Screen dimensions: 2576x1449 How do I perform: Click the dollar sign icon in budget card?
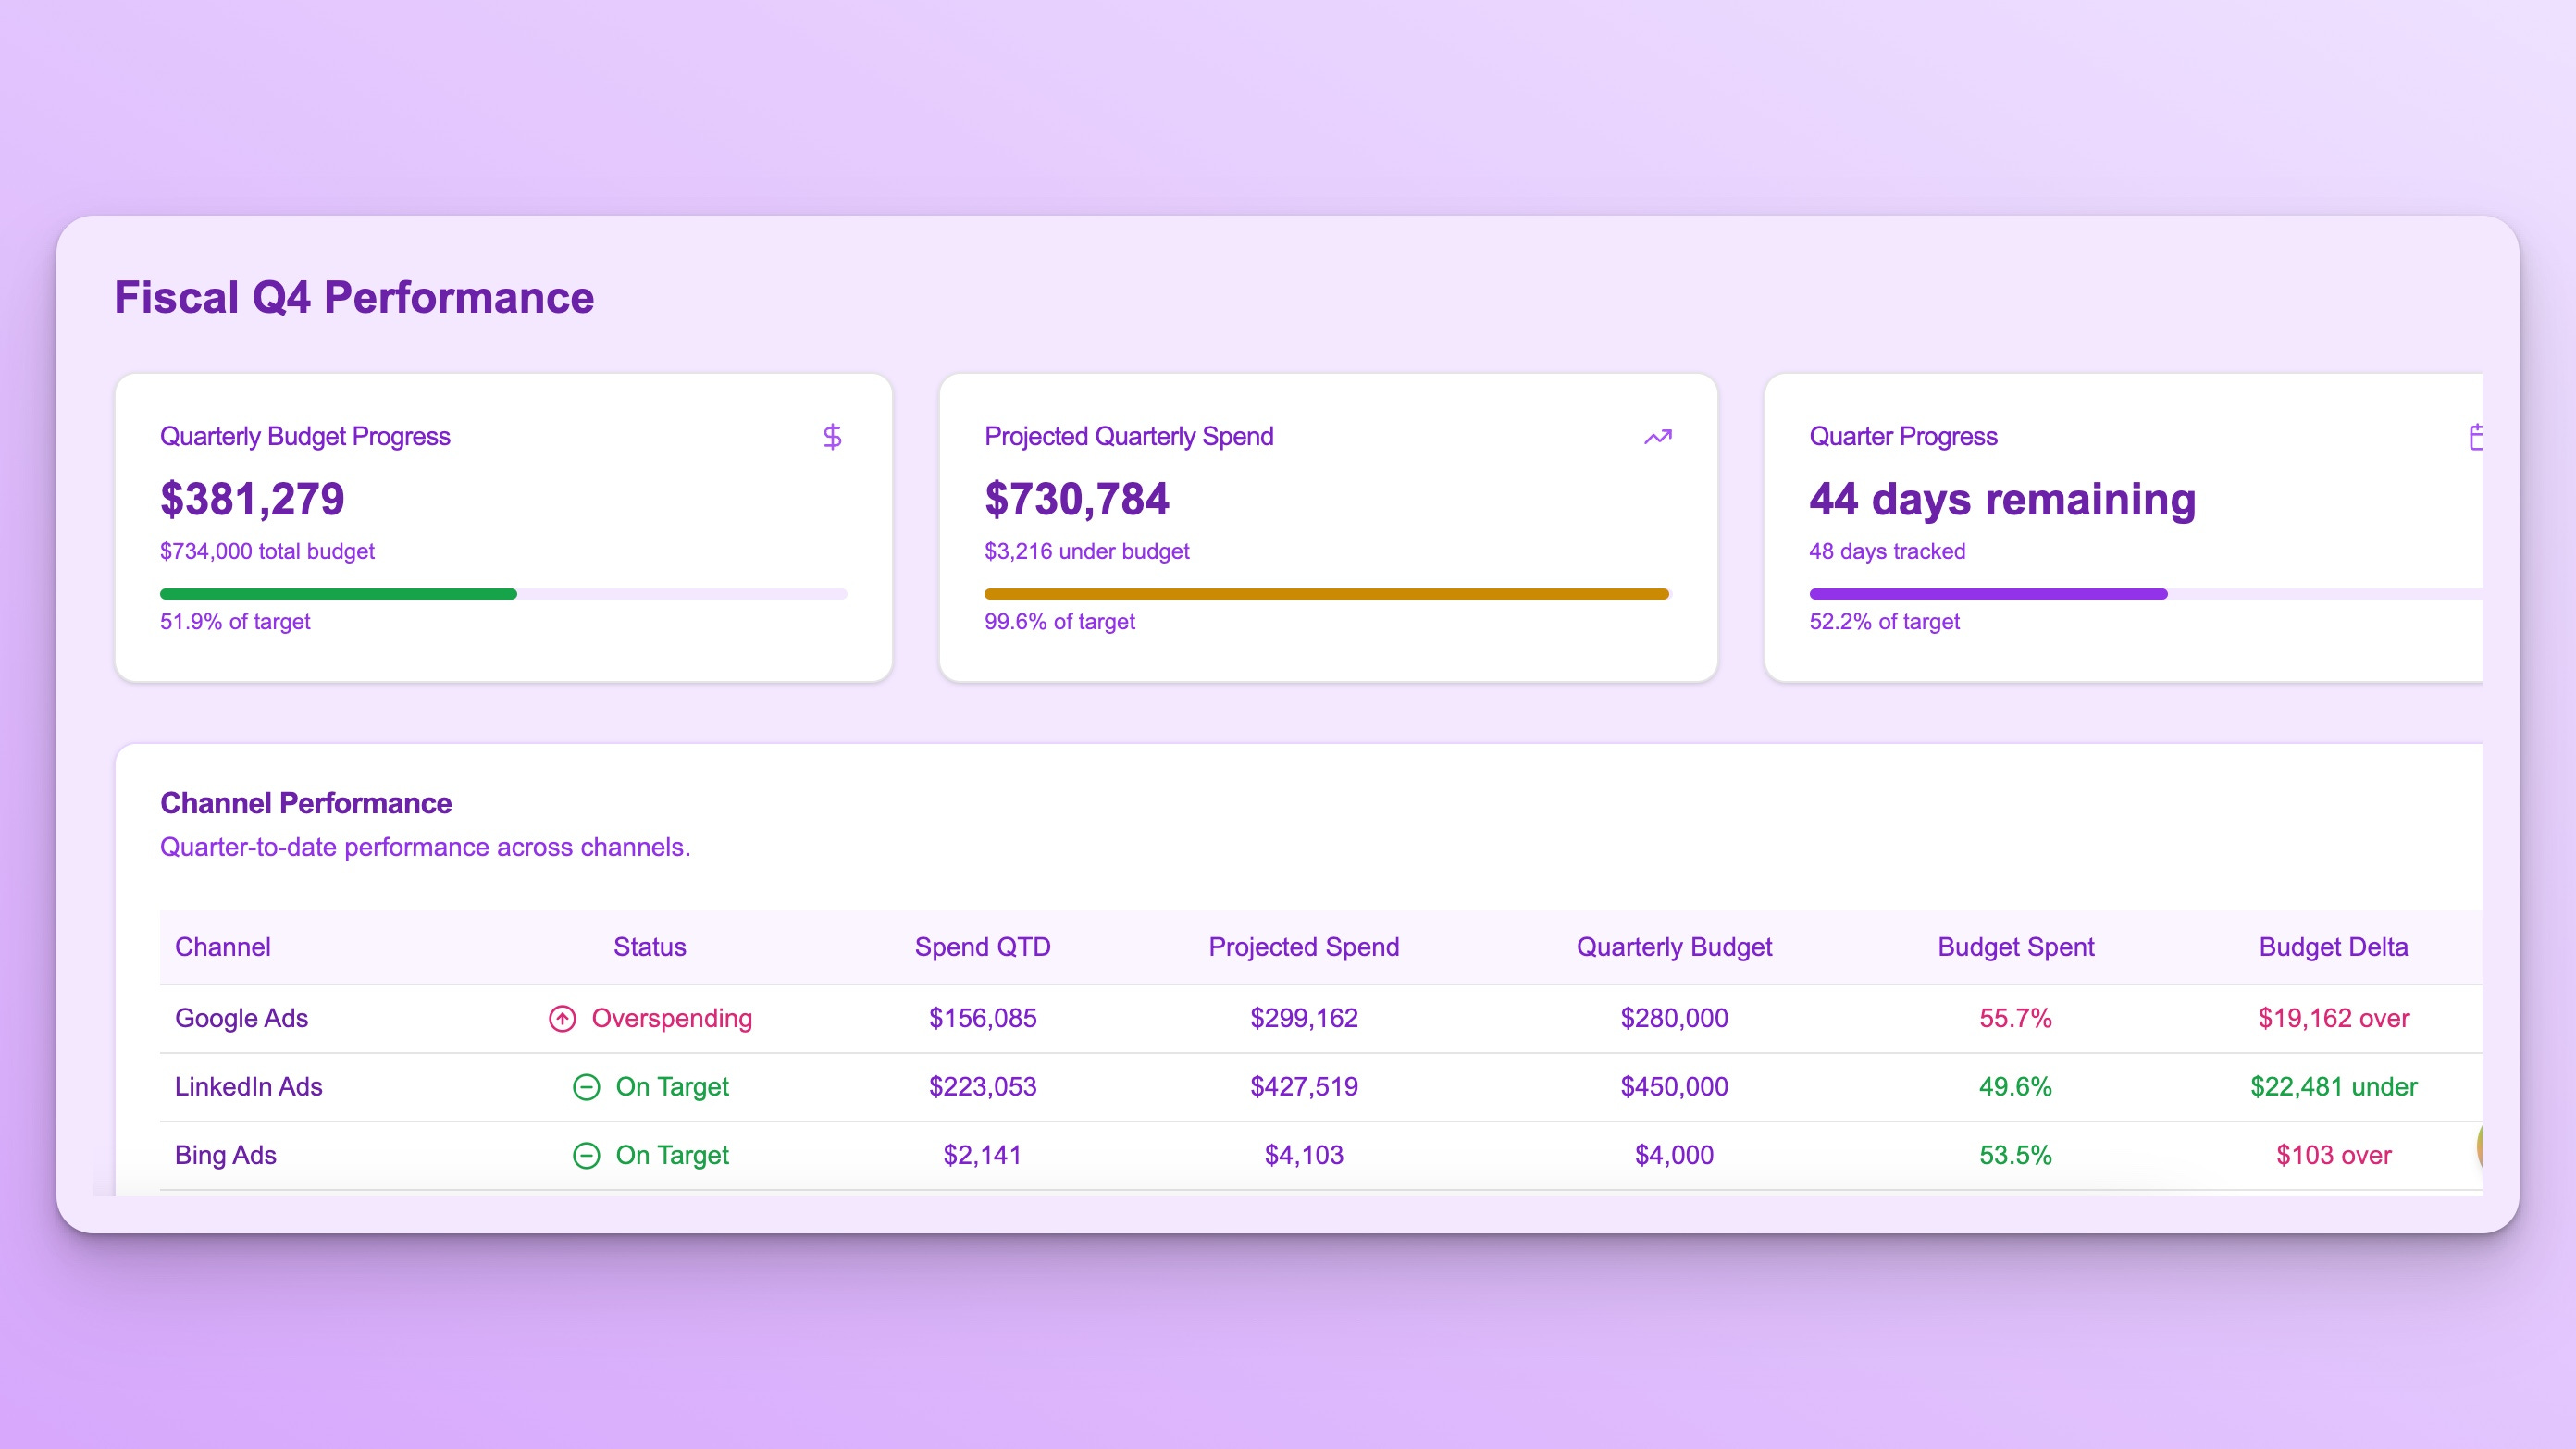point(832,437)
